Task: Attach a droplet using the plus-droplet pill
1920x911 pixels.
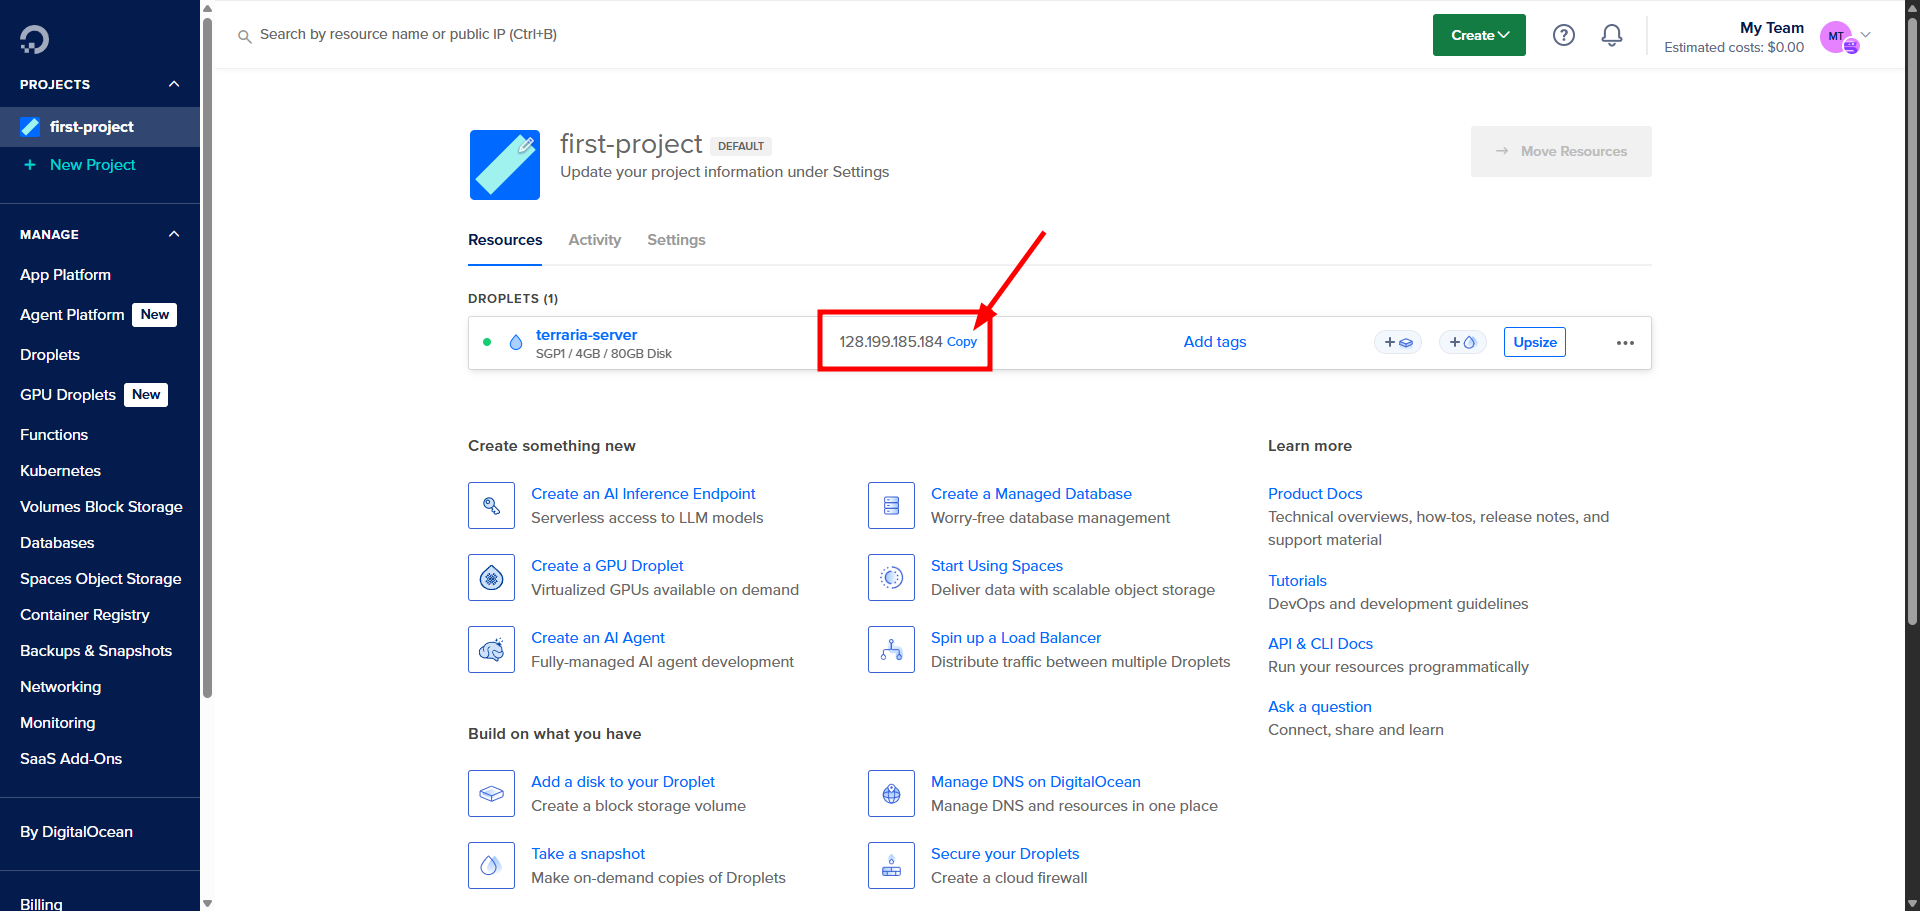Action: 1462,342
